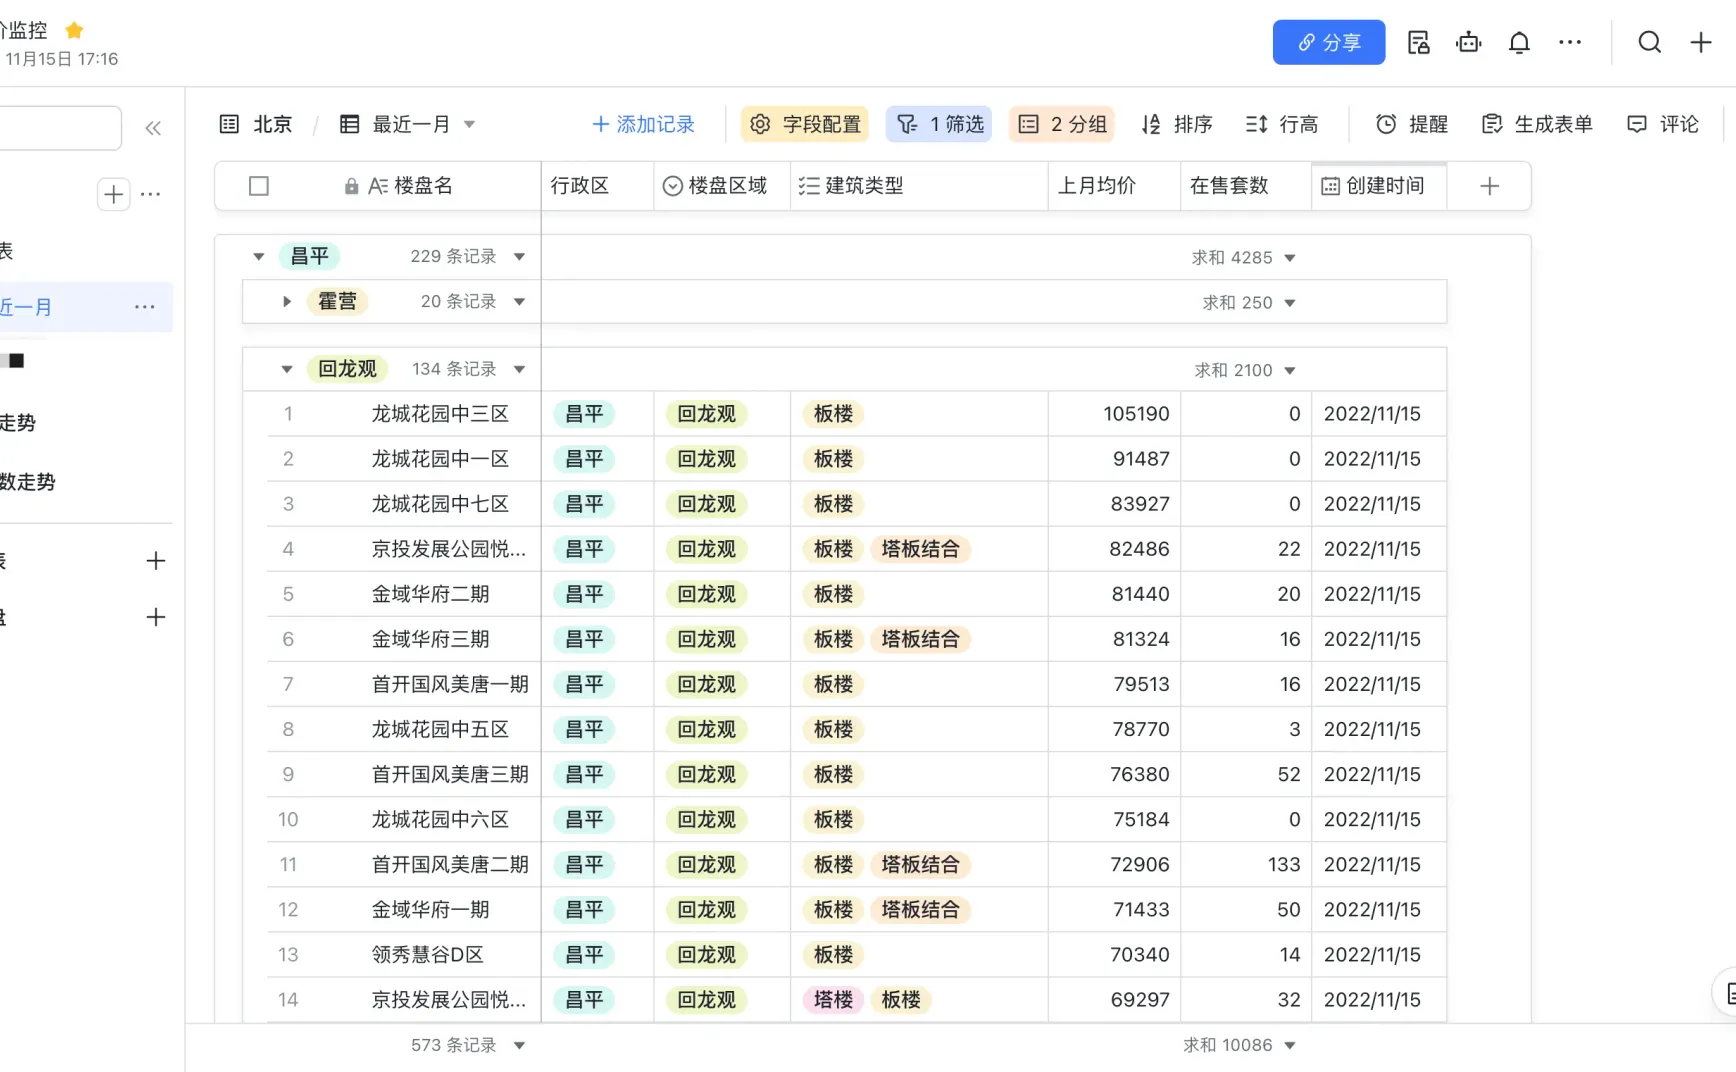Click the 塔板结合 tag in row 4

tap(920, 549)
